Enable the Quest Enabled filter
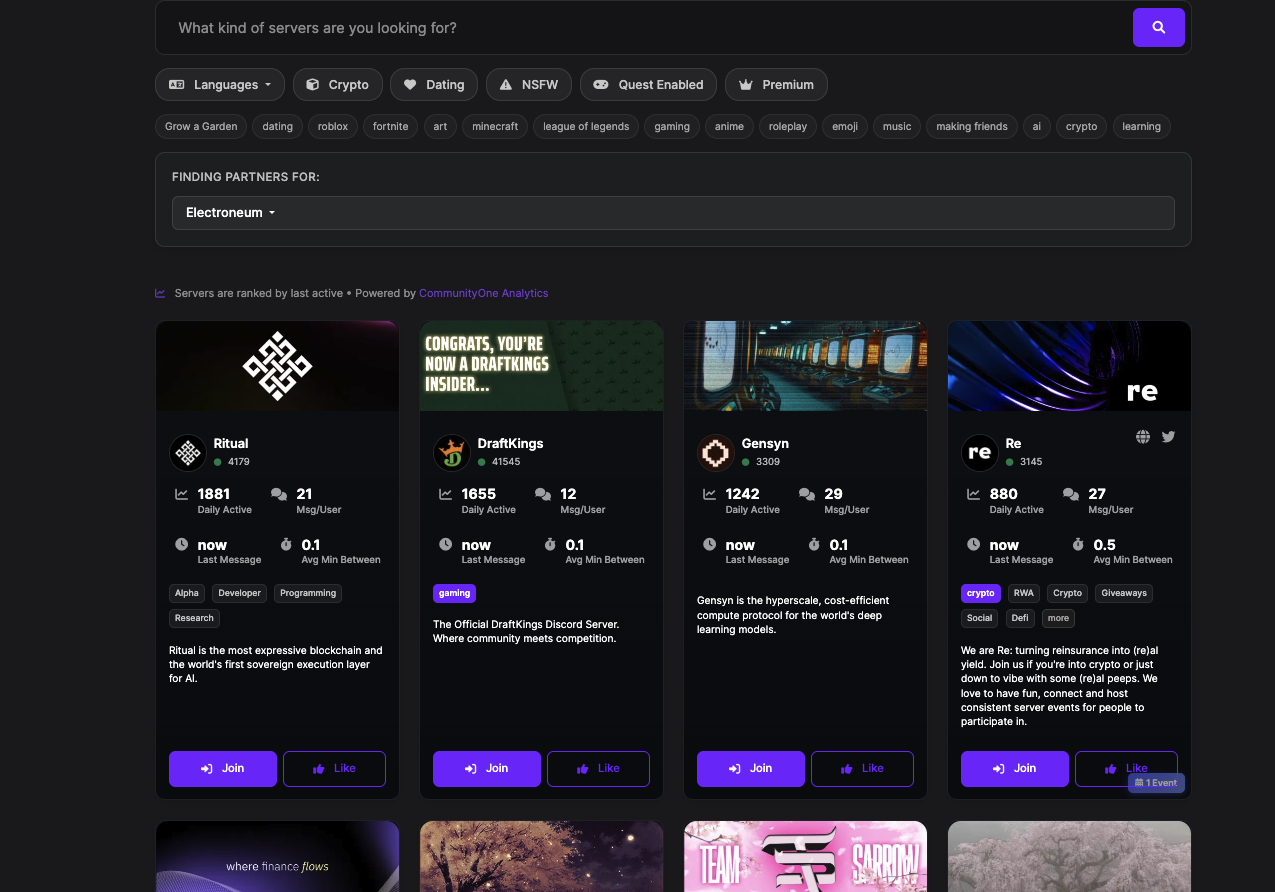This screenshot has width=1275, height=892. 648,84
